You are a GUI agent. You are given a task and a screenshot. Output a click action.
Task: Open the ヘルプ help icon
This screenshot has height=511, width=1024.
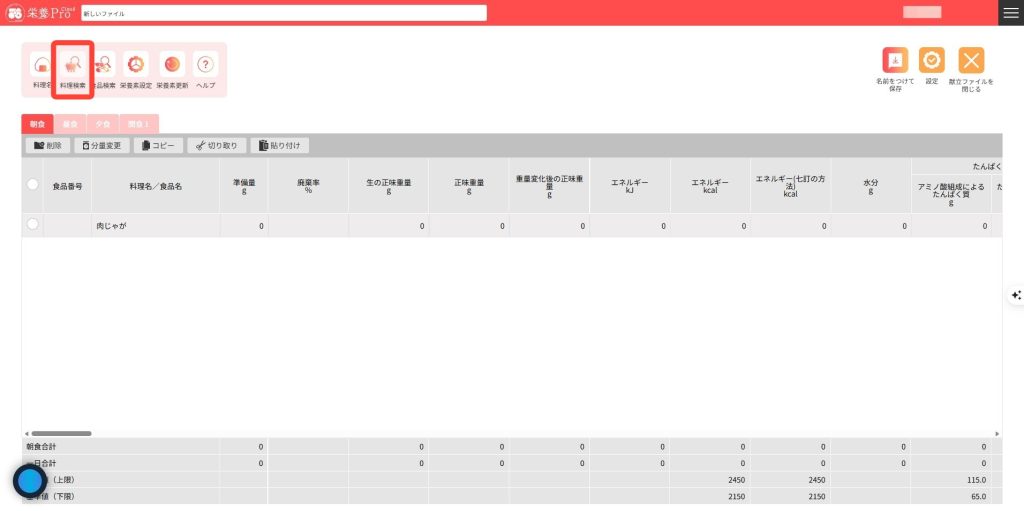(x=205, y=67)
